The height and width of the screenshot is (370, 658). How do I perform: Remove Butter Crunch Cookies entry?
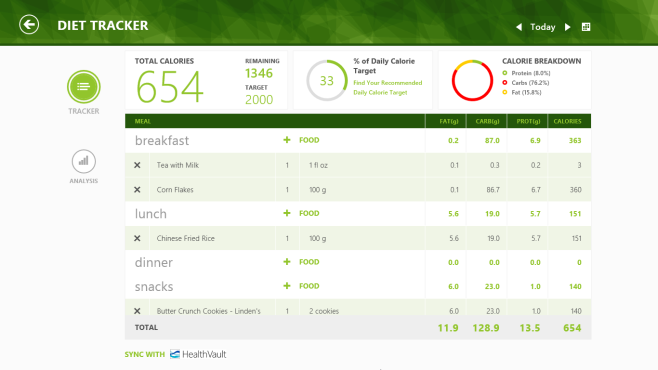click(137, 311)
